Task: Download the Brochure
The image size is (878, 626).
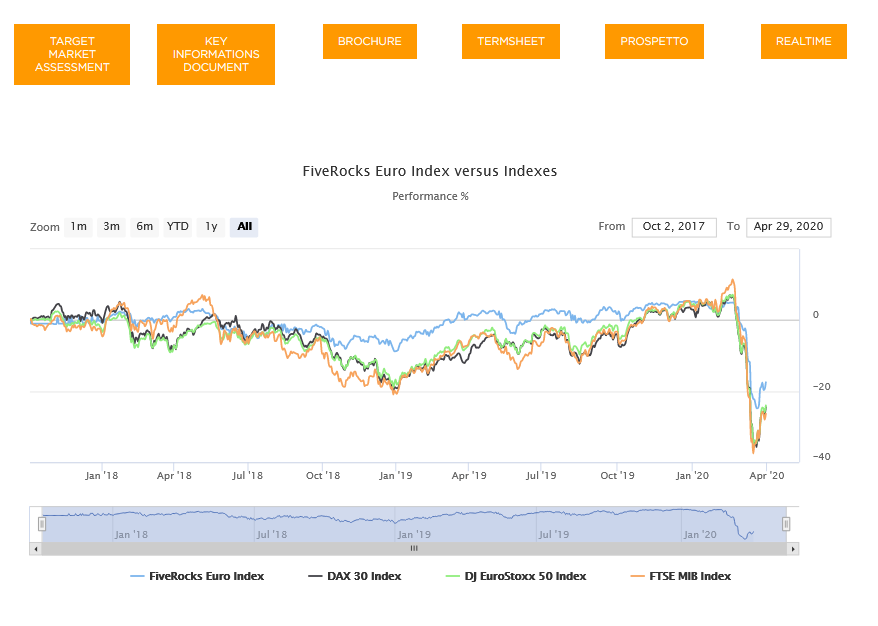Action: [370, 41]
